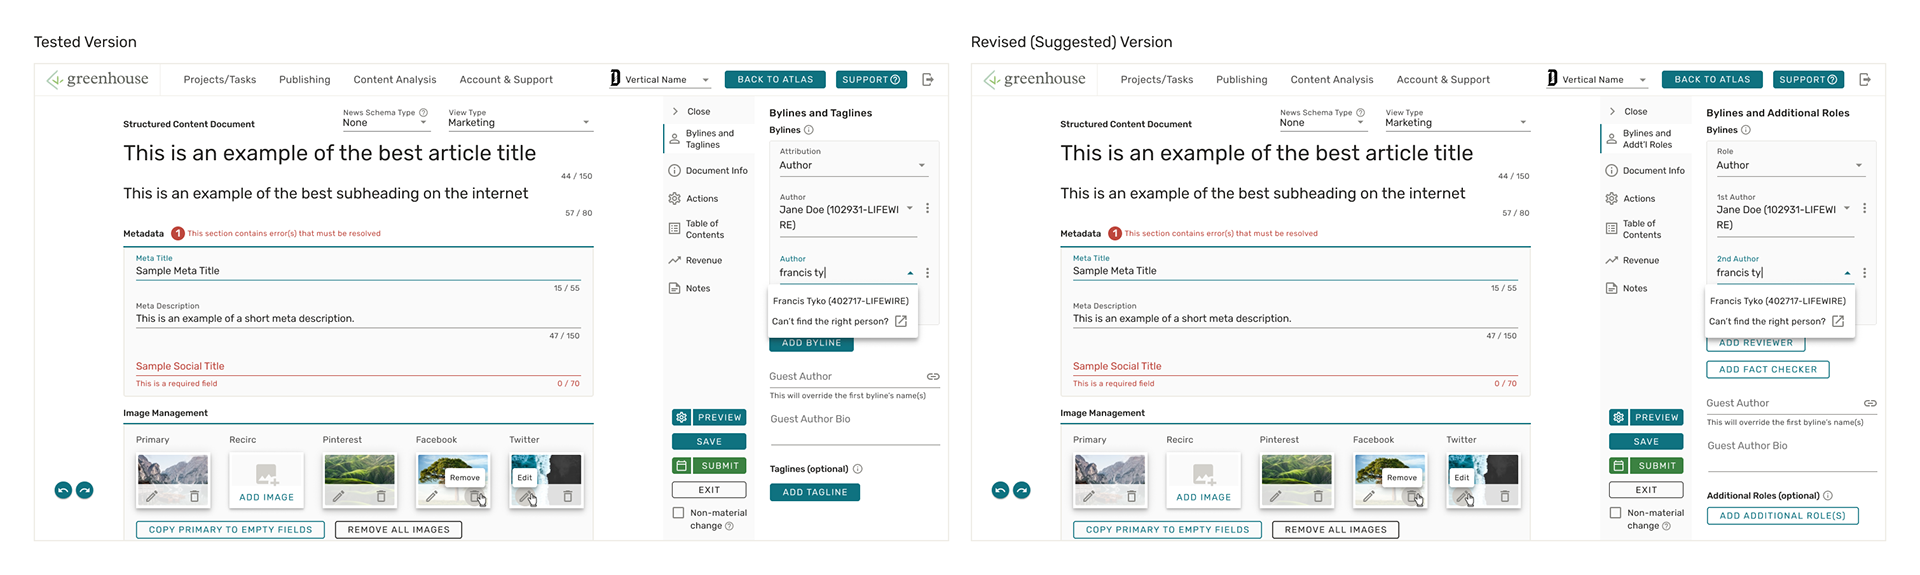Click Add Image in Recirc slot, Revised Version
The height and width of the screenshot is (575, 1920).
(x=1203, y=481)
